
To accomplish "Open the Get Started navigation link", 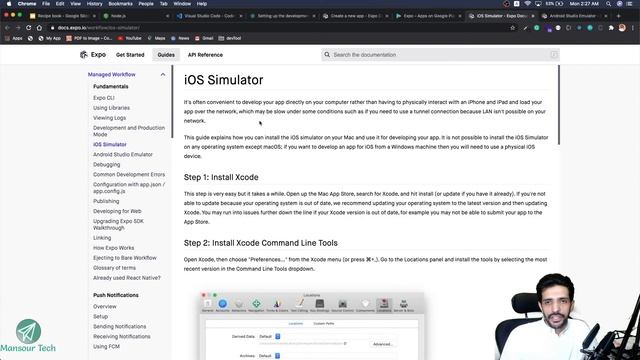I will [x=130, y=55].
